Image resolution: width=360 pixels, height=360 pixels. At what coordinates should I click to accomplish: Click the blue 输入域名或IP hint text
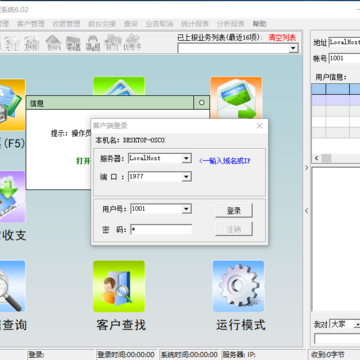pyautogui.click(x=225, y=161)
